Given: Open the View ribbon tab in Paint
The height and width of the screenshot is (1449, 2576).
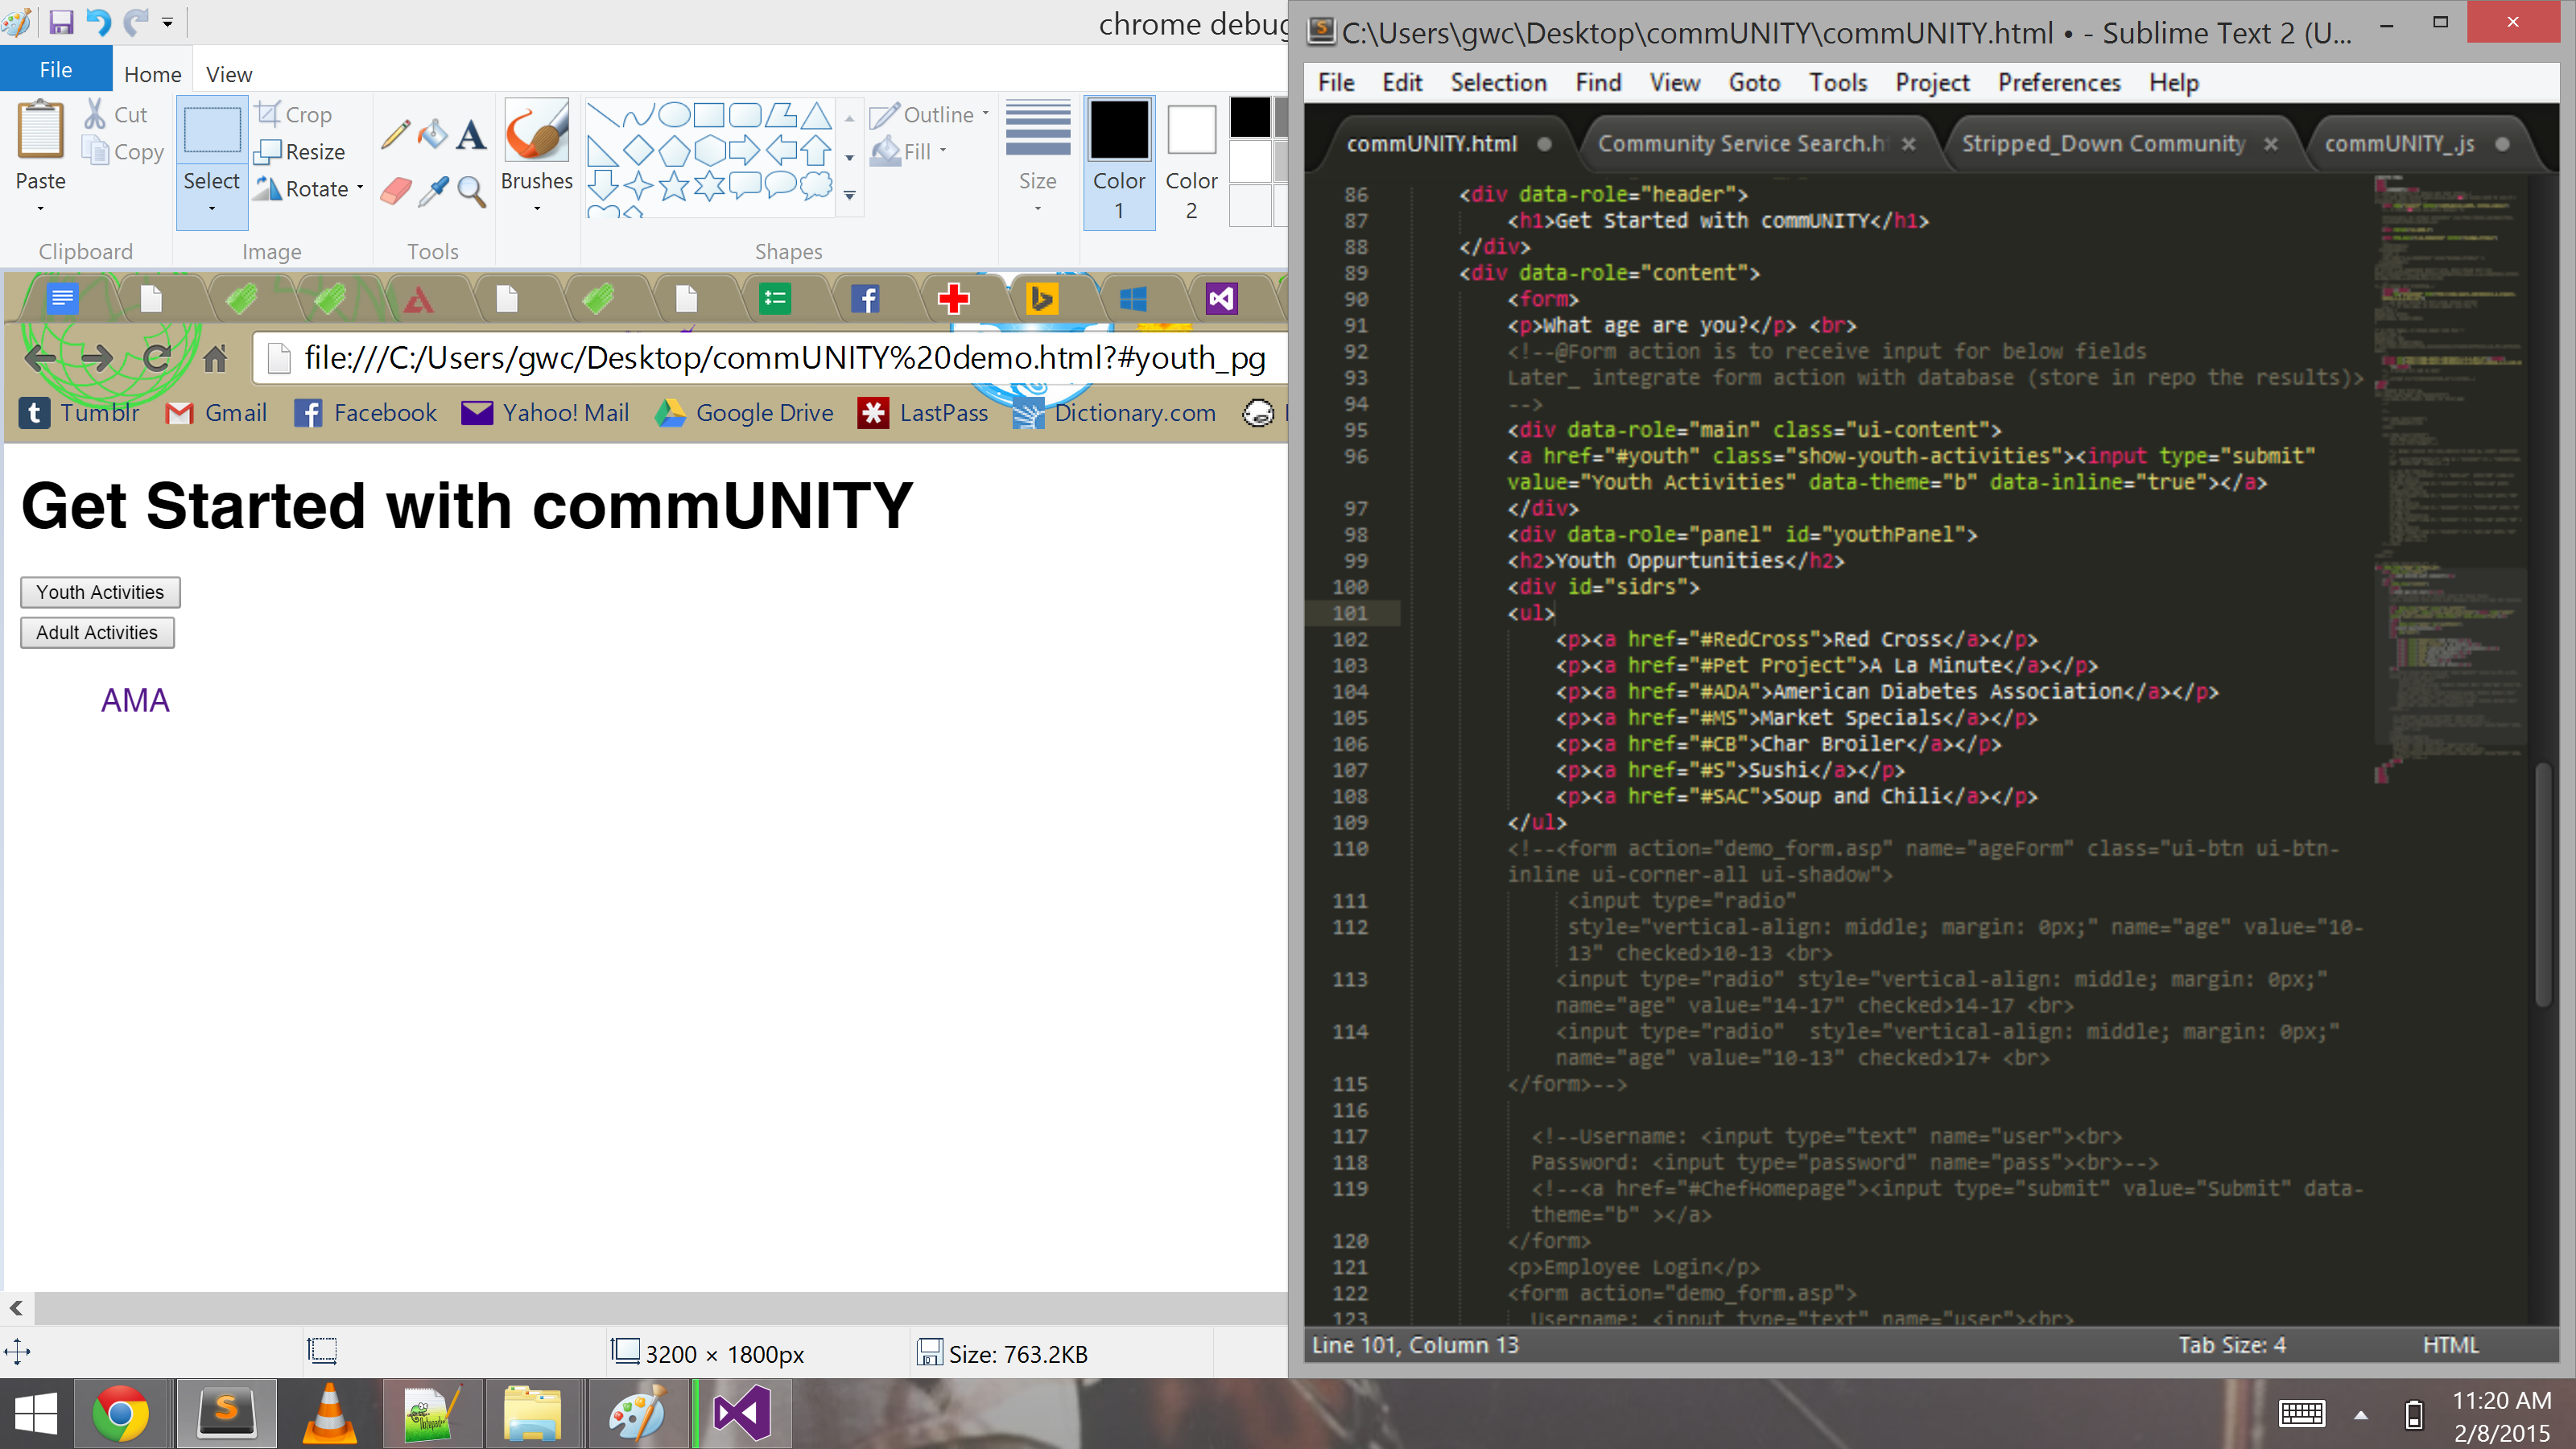Looking at the screenshot, I should coord(229,74).
